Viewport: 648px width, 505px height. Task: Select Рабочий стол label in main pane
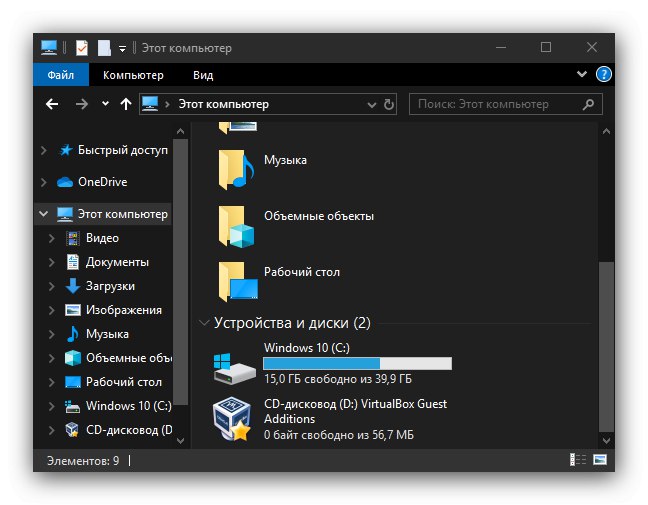[x=302, y=272]
